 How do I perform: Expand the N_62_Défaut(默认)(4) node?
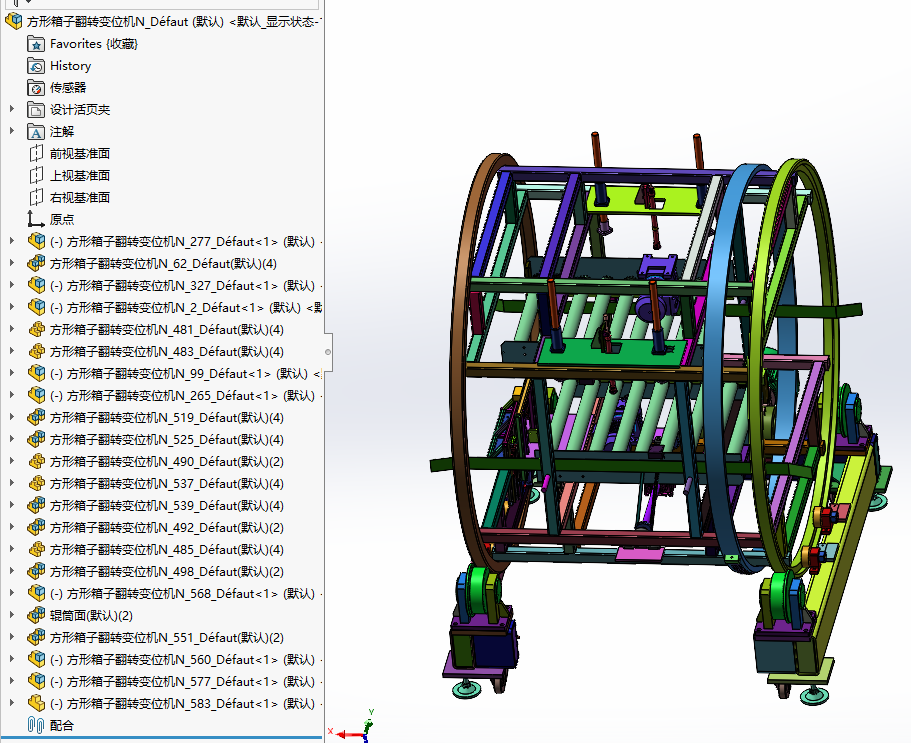pyautogui.click(x=12, y=263)
